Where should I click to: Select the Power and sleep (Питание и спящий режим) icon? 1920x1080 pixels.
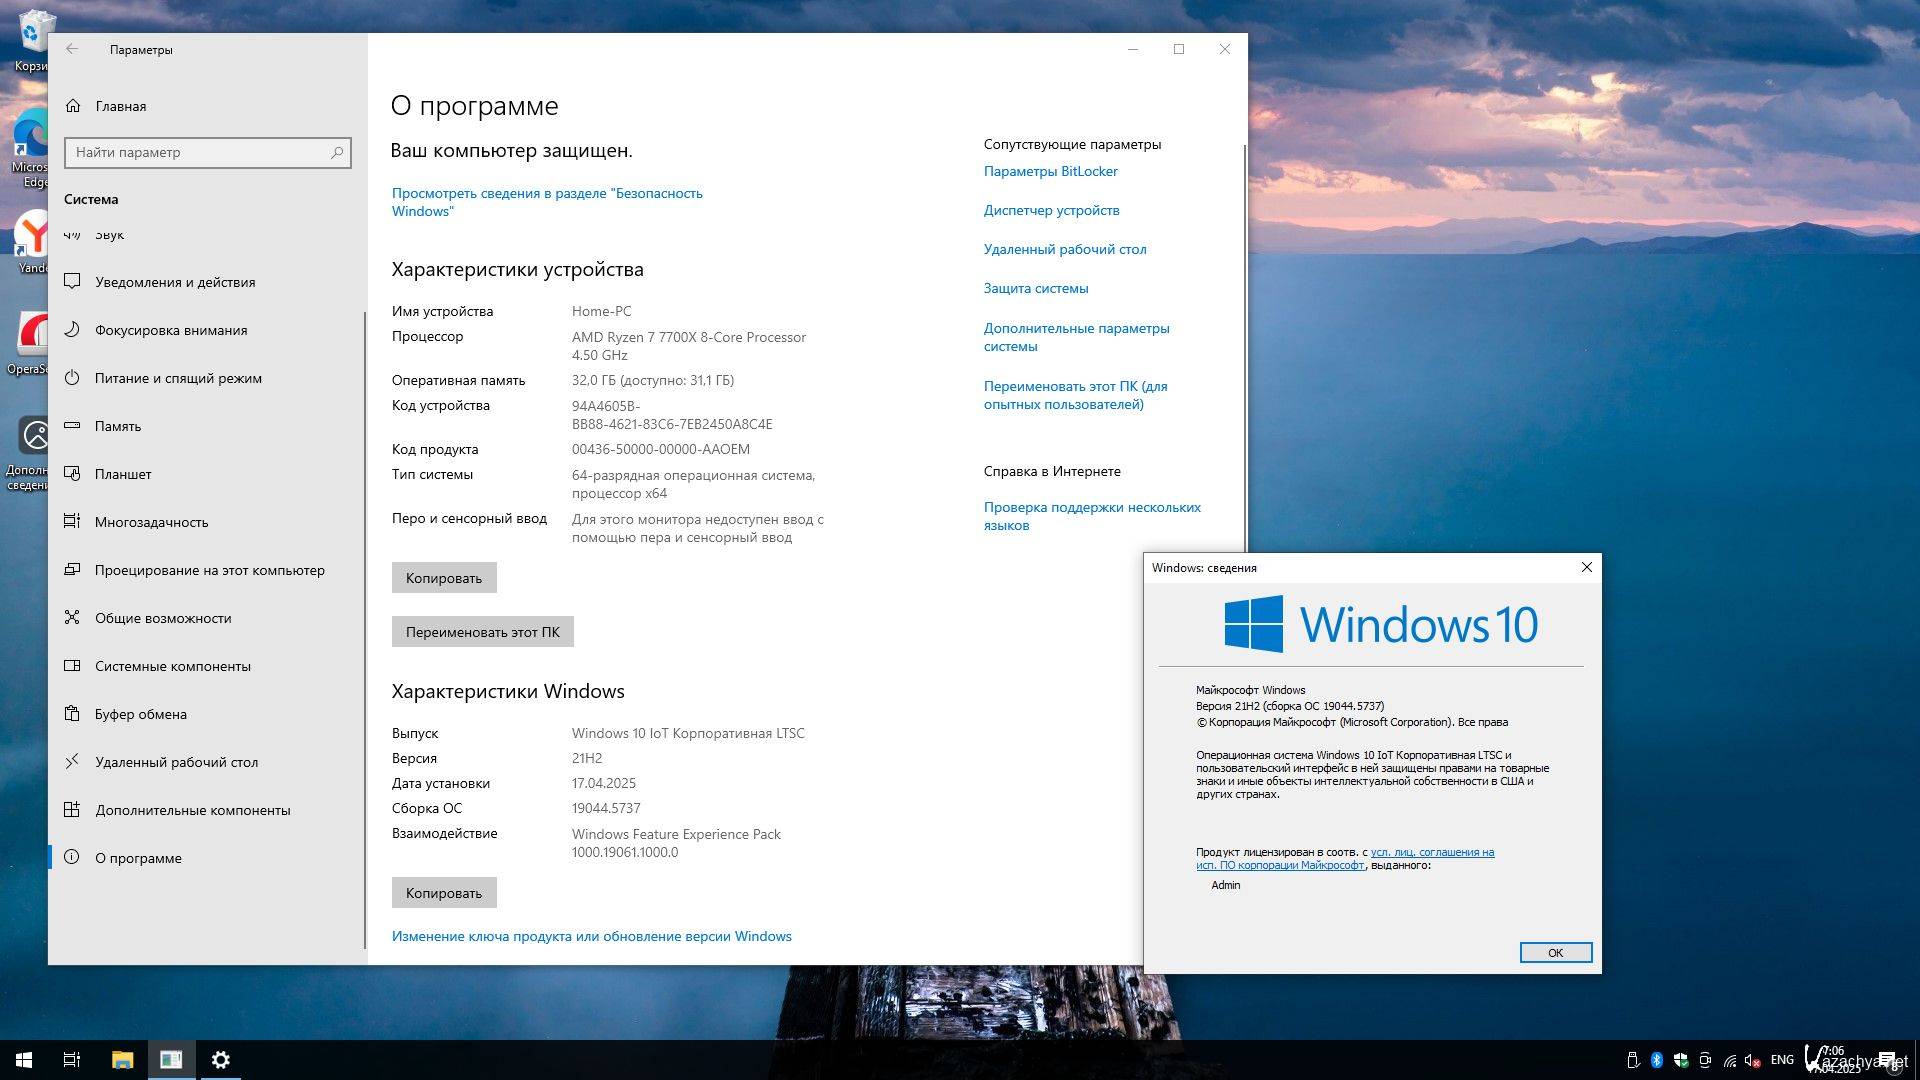tap(72, 378)
